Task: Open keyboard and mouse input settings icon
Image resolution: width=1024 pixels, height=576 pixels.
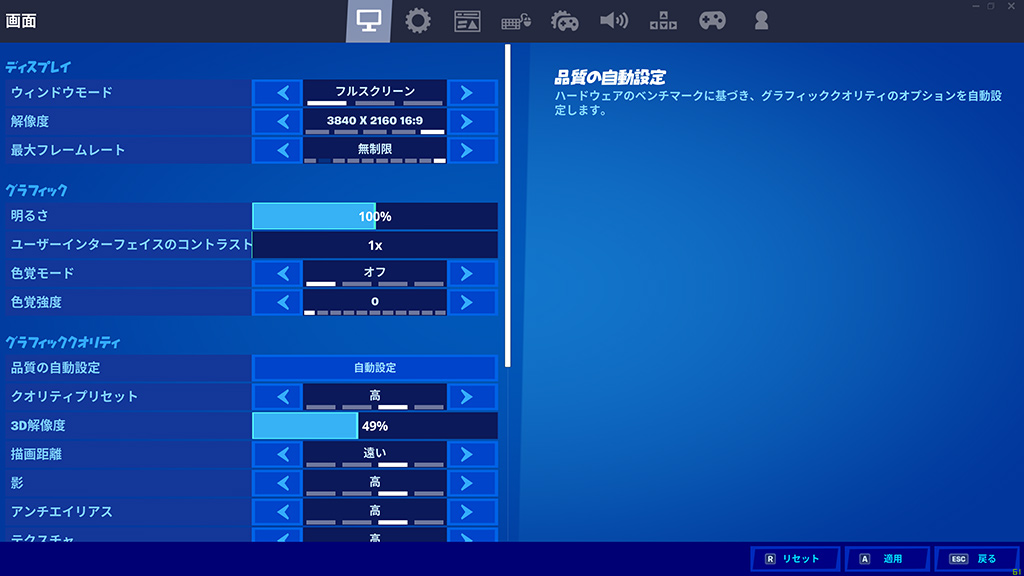Action: [516, 22]
